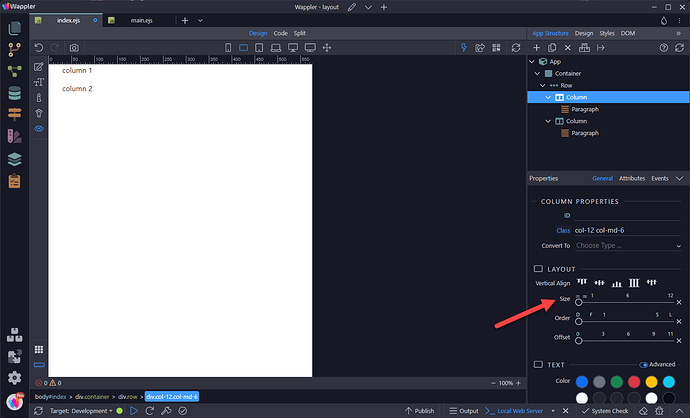The image size is (690, 418).
Task: Open the Target: Development dropdown
Action: point(81,411)
